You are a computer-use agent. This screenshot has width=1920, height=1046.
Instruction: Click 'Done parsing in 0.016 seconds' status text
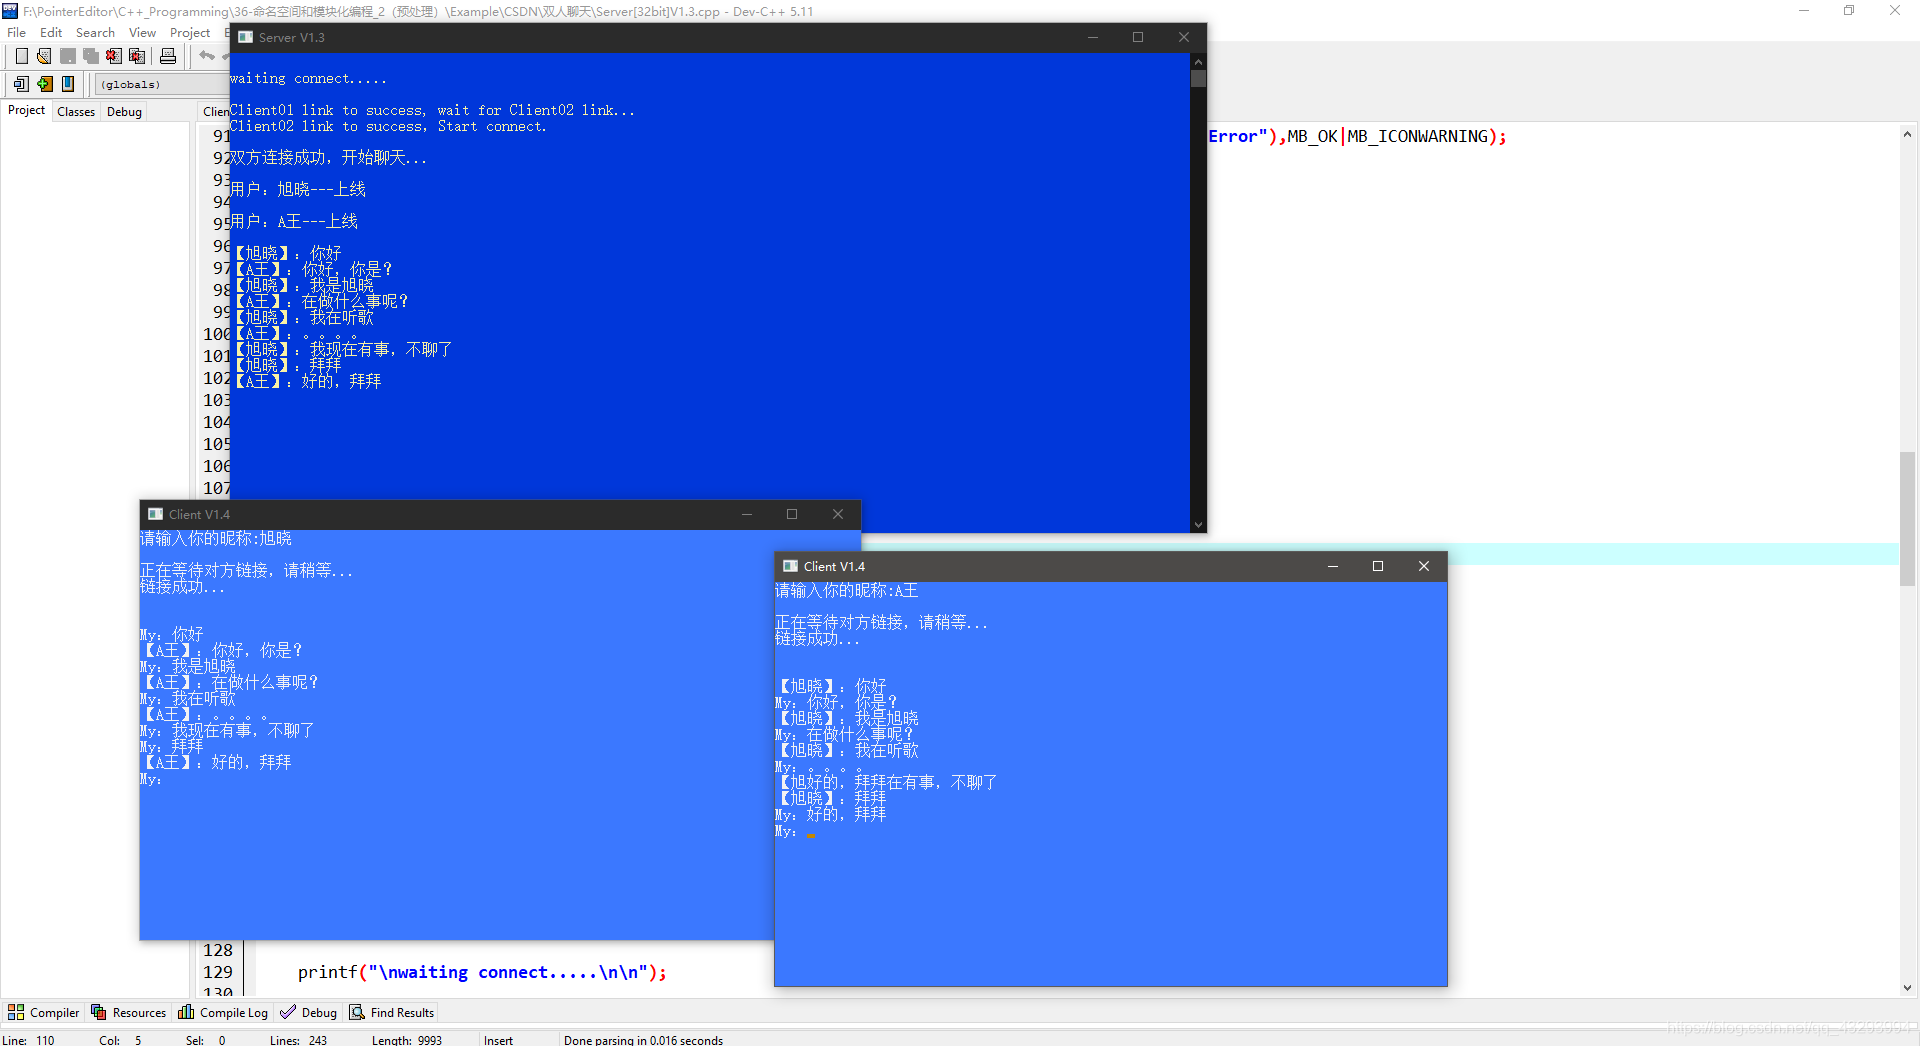coord(643,1040)
